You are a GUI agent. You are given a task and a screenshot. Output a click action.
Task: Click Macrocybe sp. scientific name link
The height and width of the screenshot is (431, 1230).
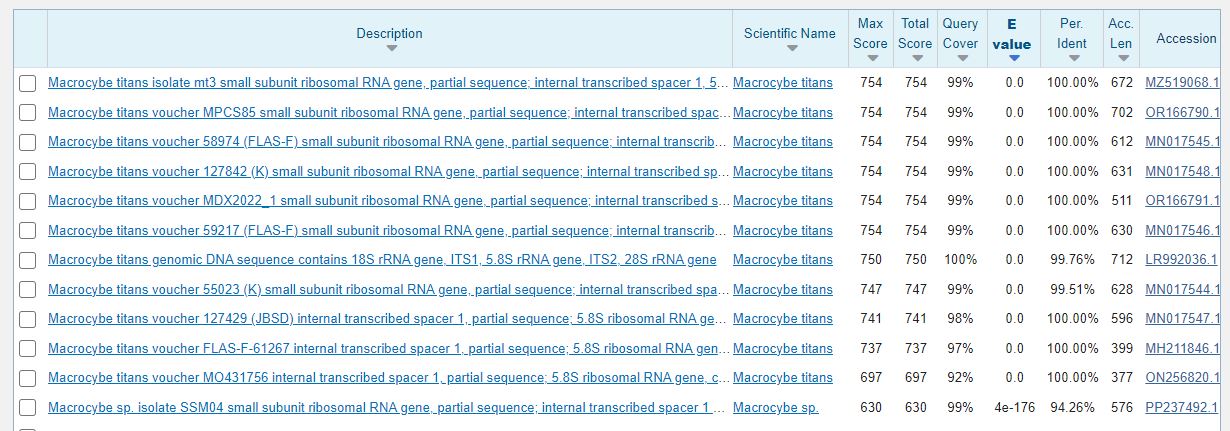pyautogui.click(x=775, y=408)
